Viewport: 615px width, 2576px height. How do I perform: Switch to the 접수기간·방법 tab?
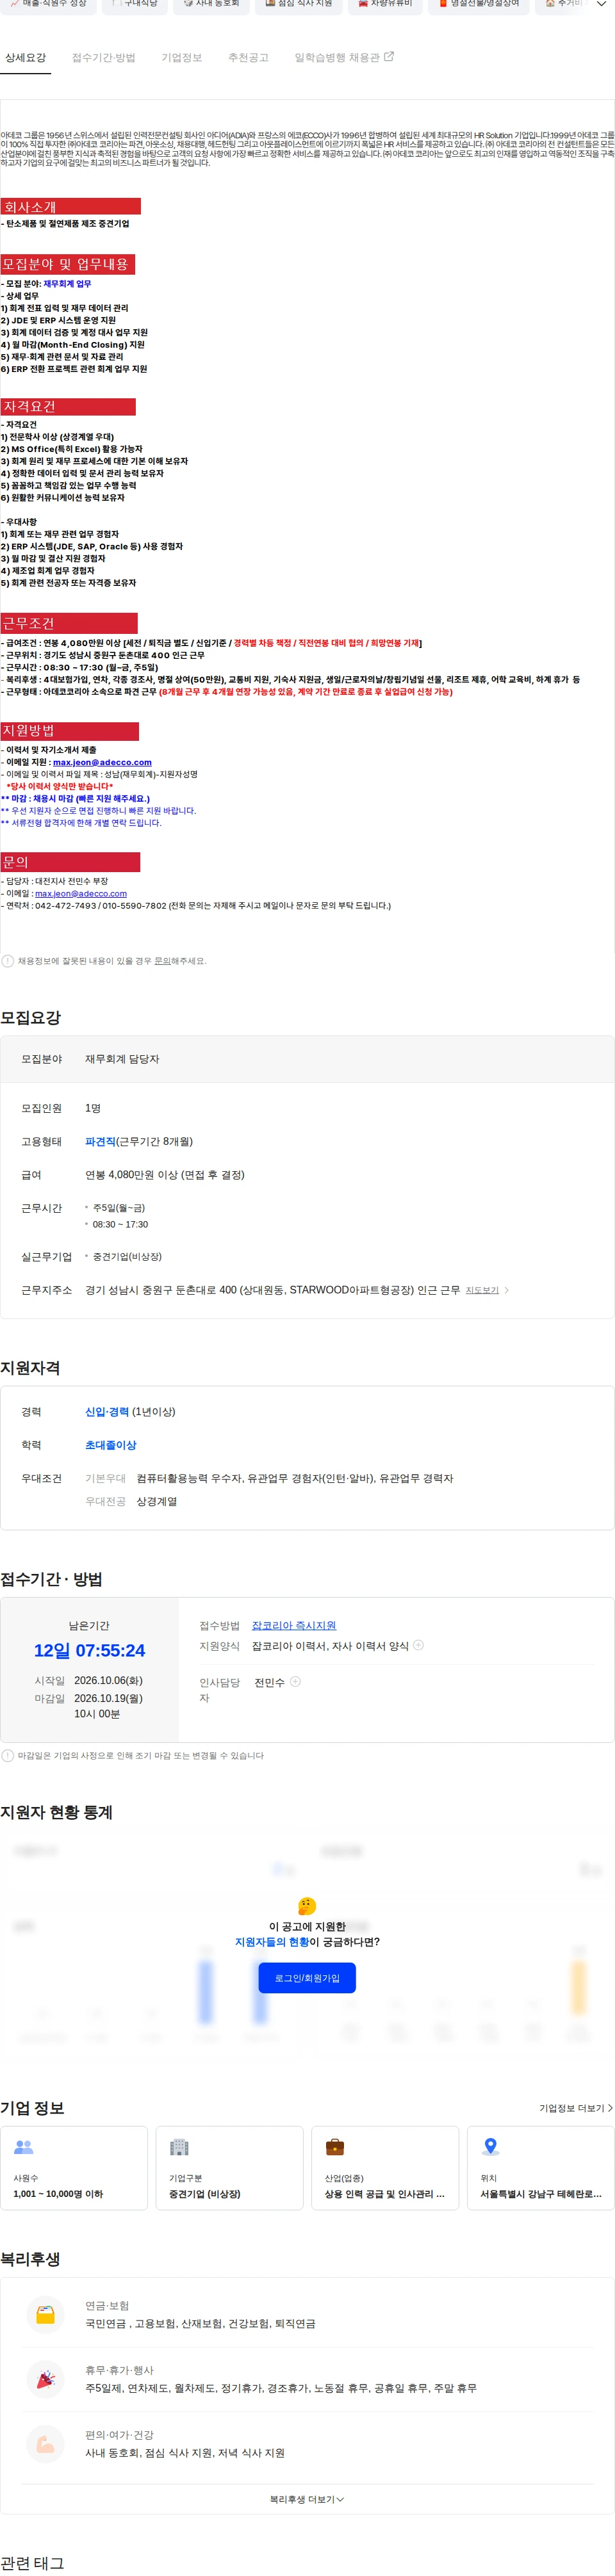point(103,58)
